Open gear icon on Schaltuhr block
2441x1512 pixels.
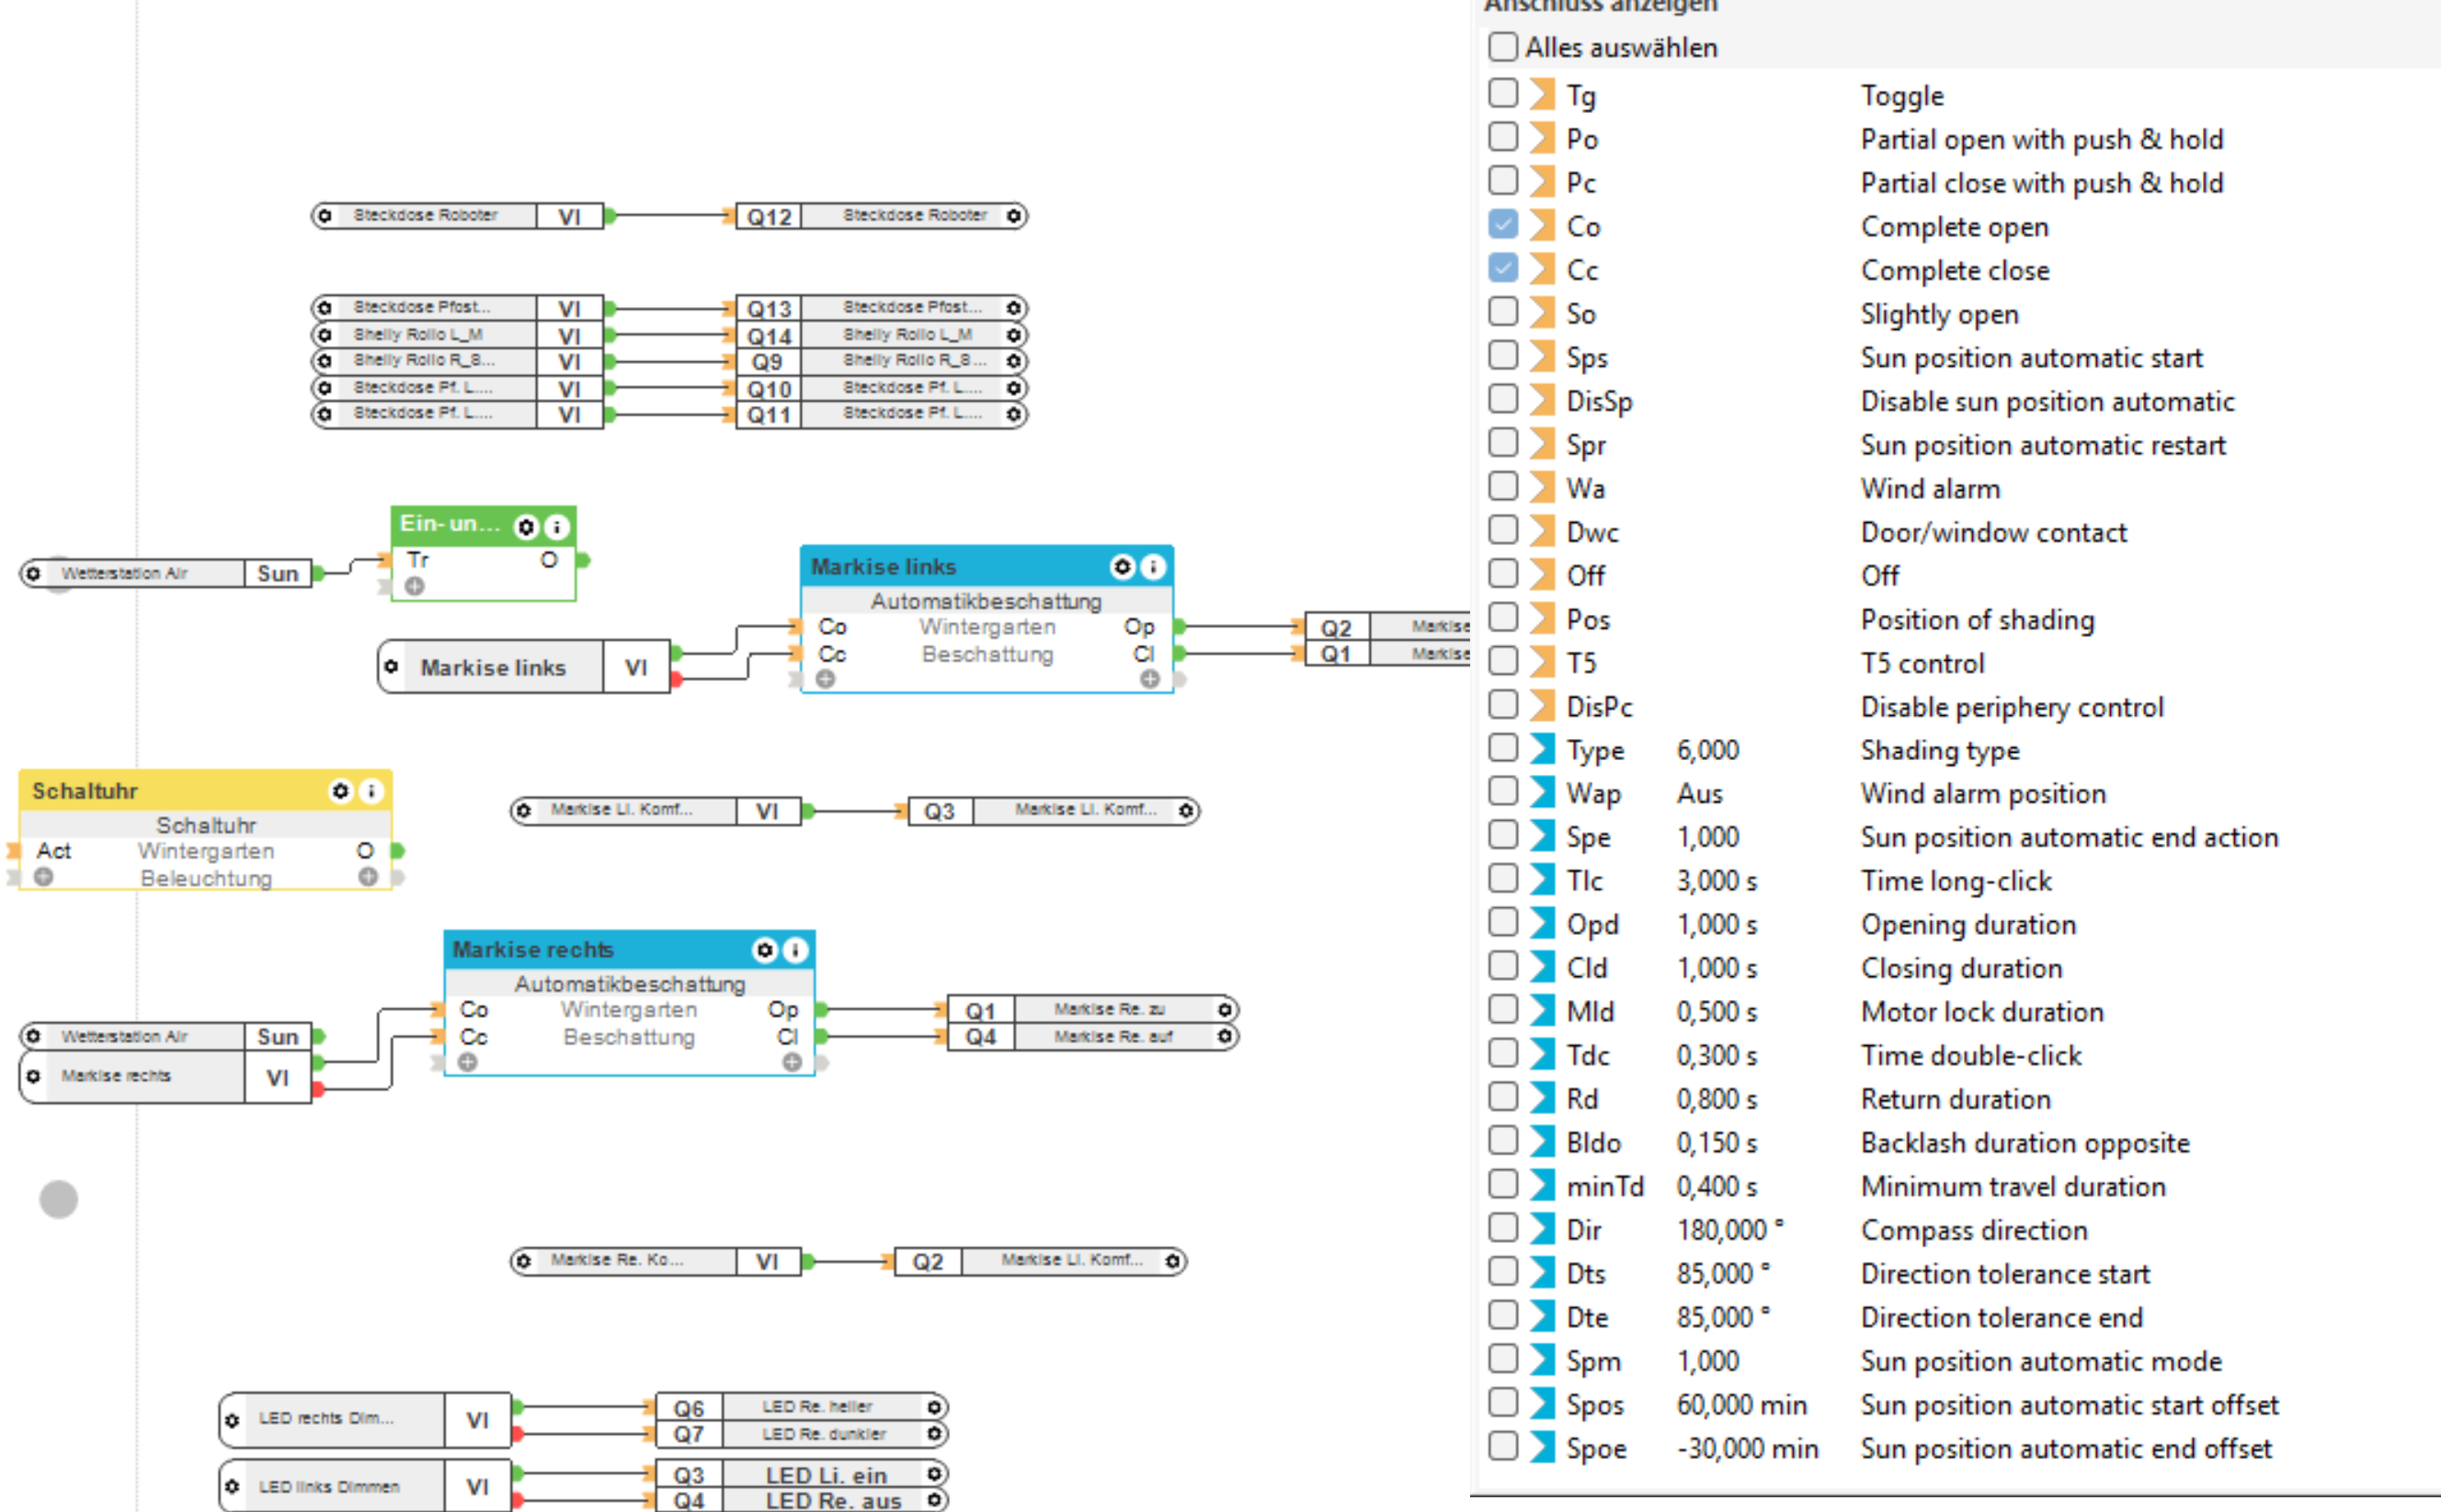point(341,791)
